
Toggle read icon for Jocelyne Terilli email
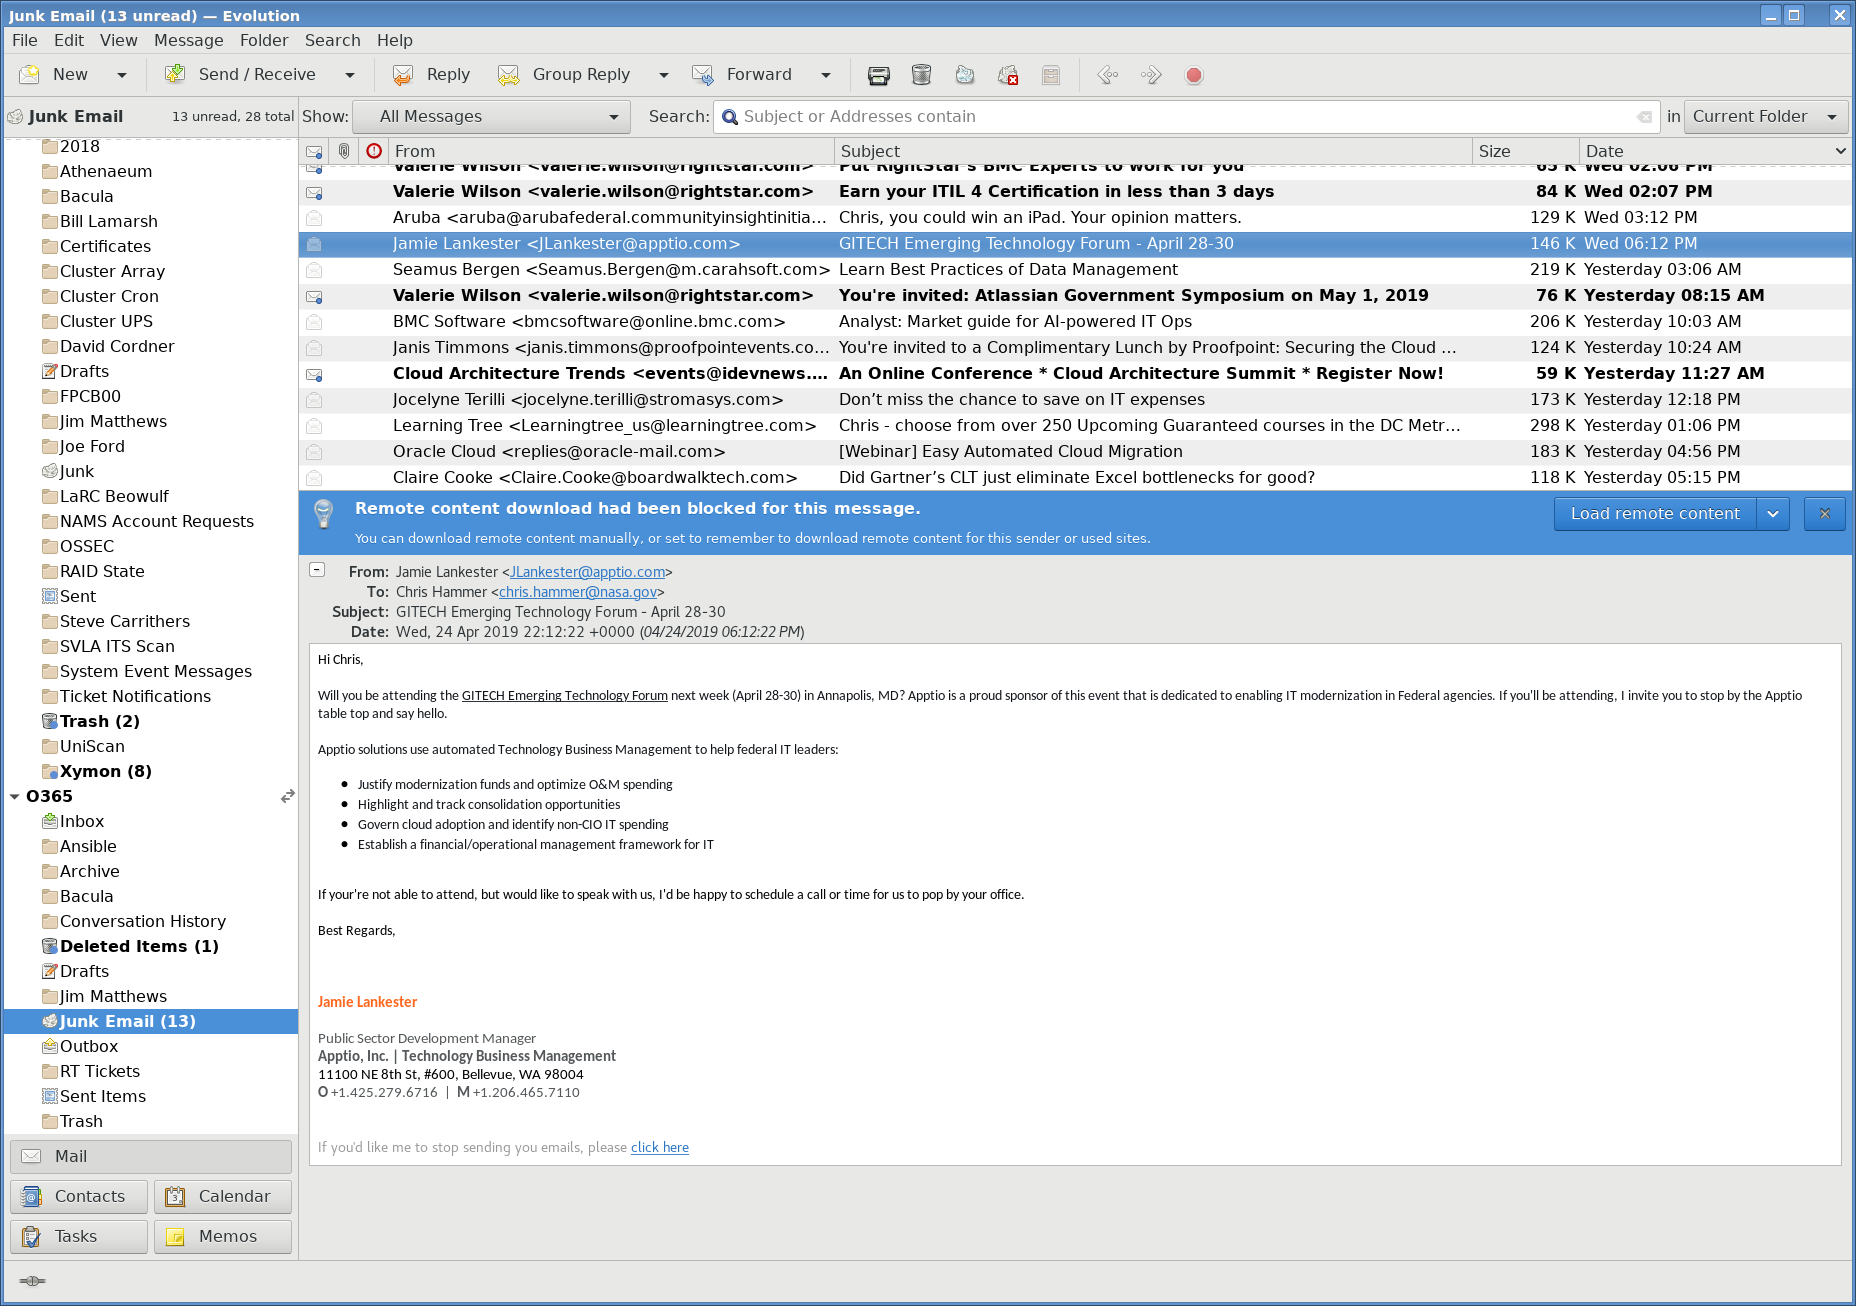314,400
